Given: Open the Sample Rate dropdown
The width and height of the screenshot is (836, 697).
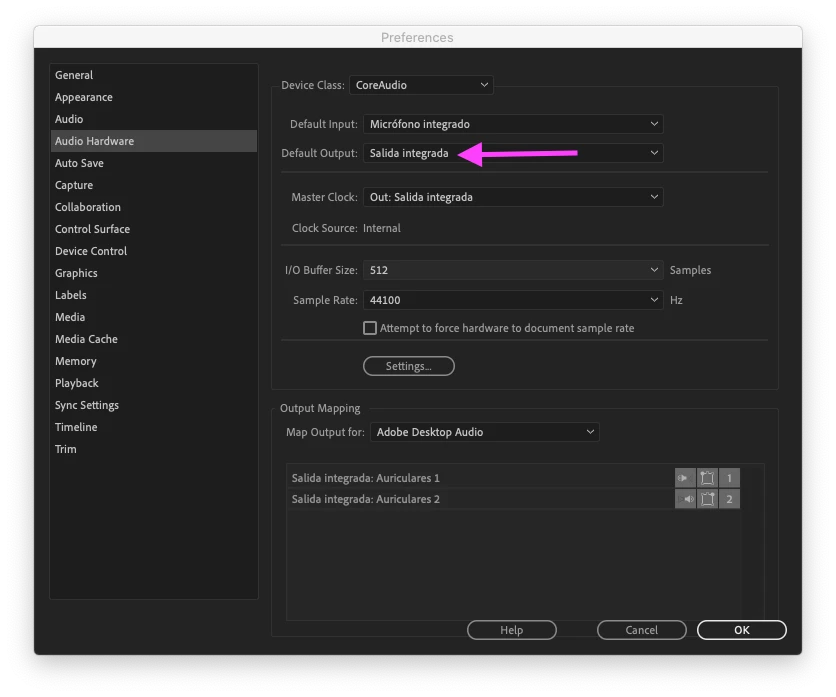Looking at the screenshot, I should 513,300.
